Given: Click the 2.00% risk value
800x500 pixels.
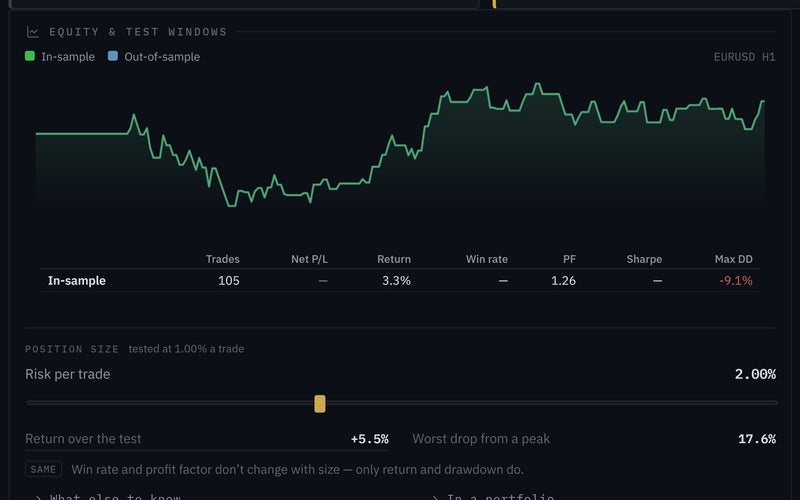Looking at the screenshot, I should click(755, 374).
